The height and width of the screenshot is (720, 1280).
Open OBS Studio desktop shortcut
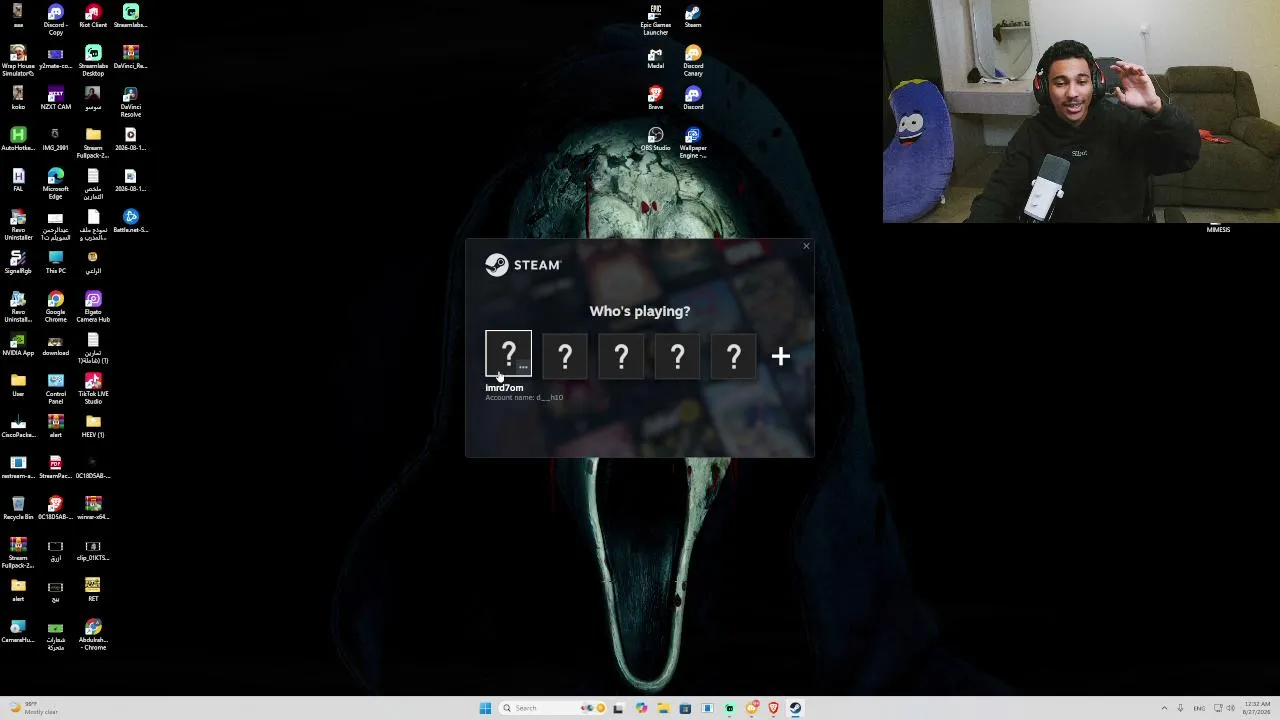(x=655, y=139)
